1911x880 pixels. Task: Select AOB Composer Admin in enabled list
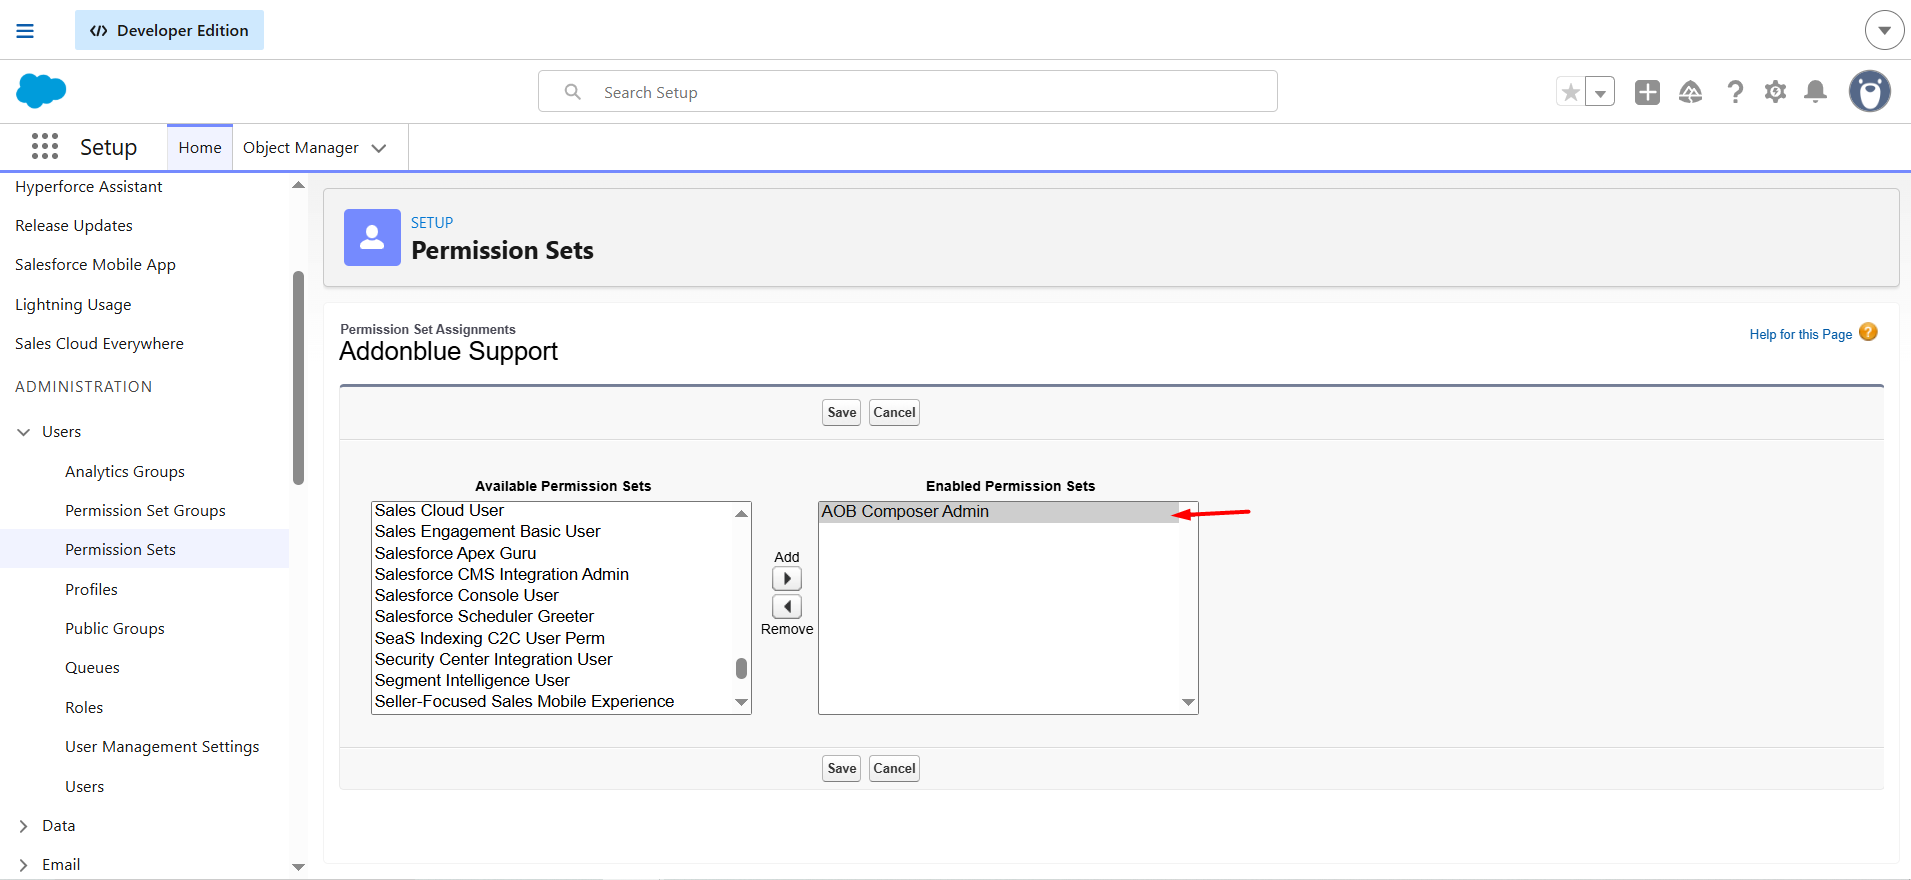[x=999, y=512]
